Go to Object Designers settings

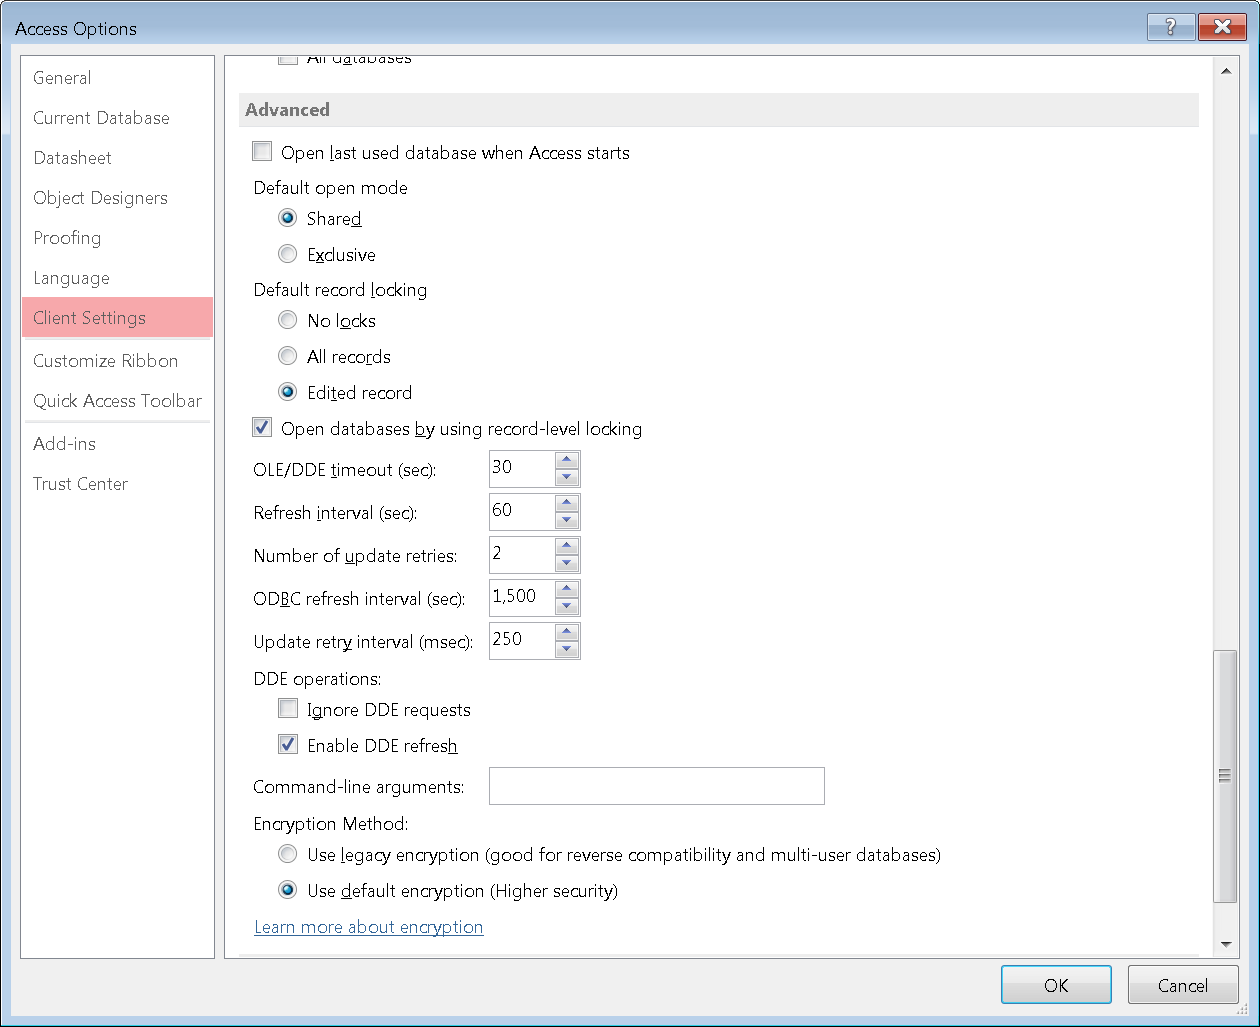(117, 198)
